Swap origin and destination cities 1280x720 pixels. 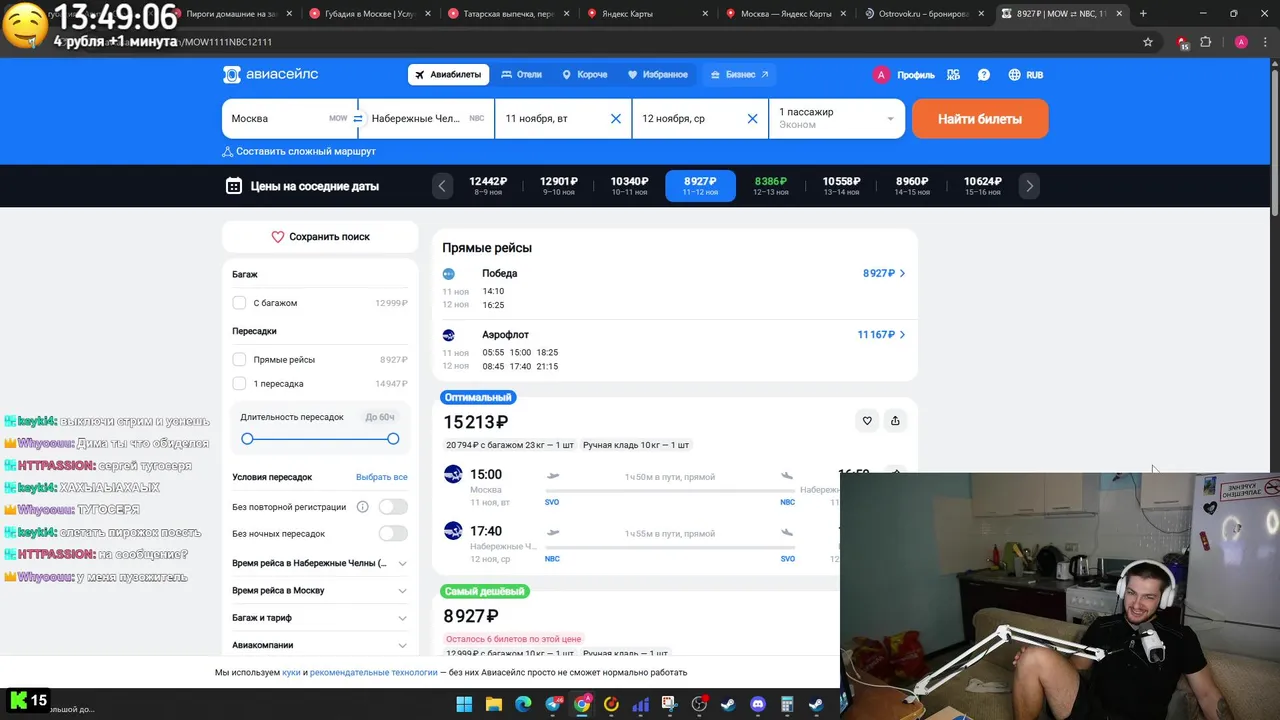358,118
